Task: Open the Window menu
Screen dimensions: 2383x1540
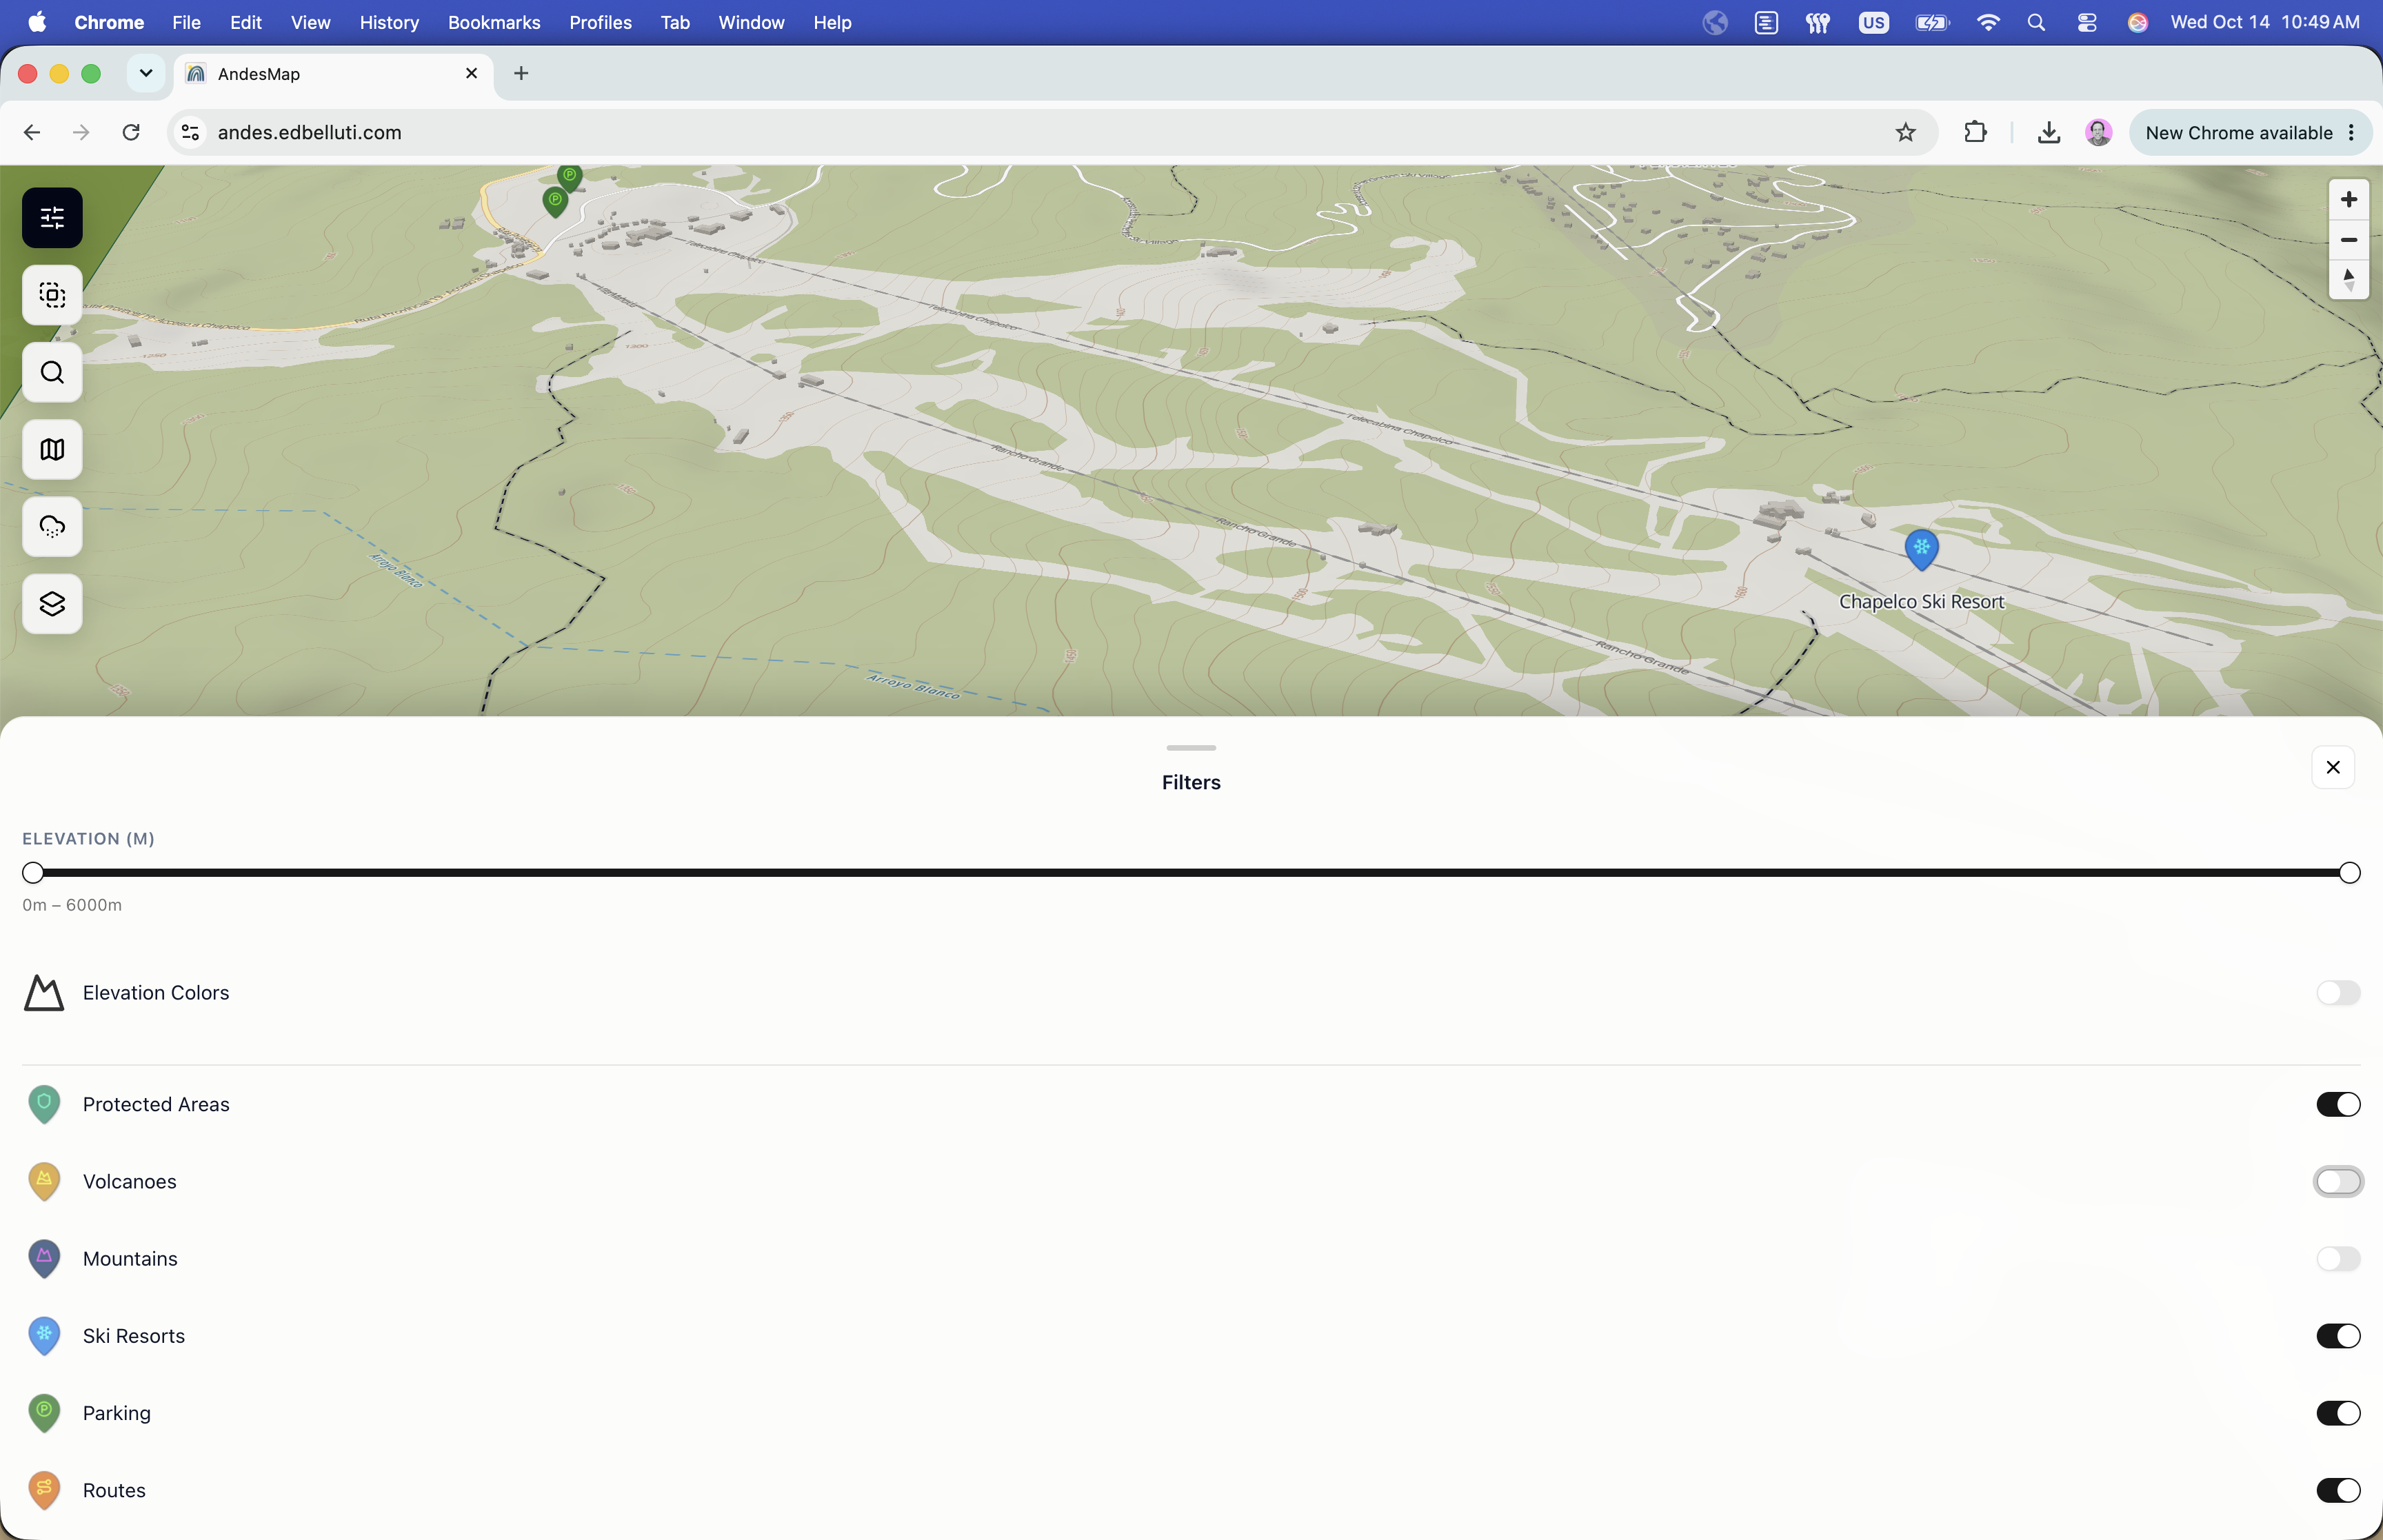Action: point(751,22)
